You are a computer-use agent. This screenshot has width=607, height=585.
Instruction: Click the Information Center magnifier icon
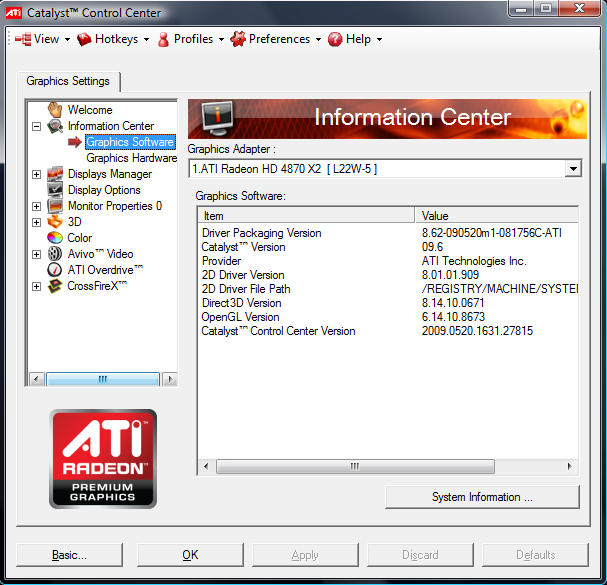click(x=55, y=126)
